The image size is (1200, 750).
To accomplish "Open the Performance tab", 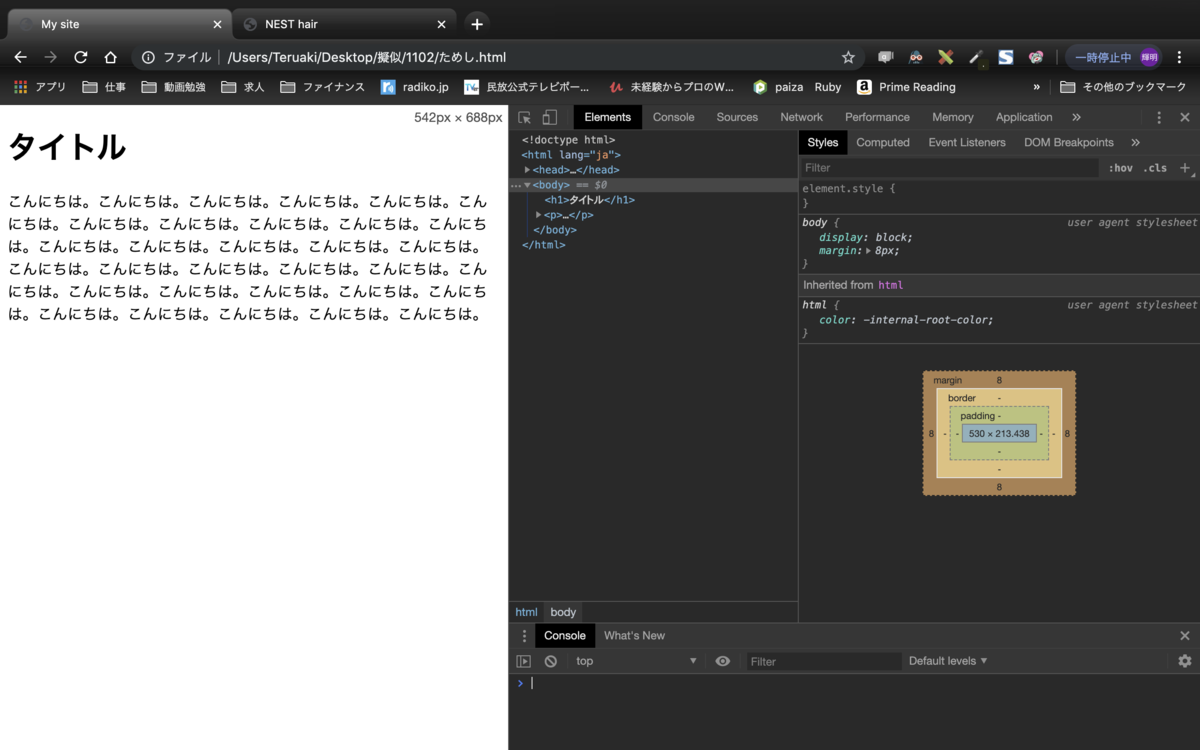I will point(877,117).
